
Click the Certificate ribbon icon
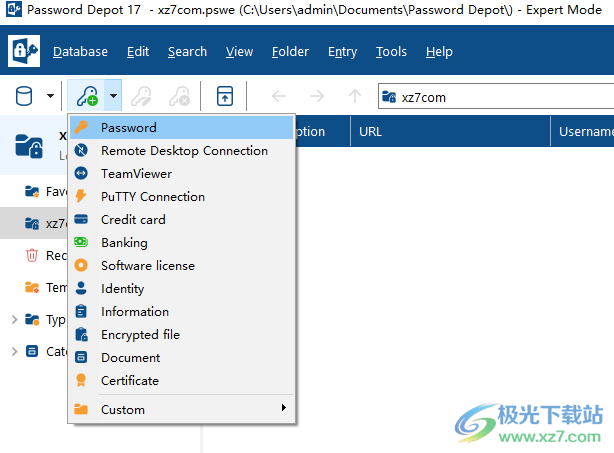[x=81, y=380]
